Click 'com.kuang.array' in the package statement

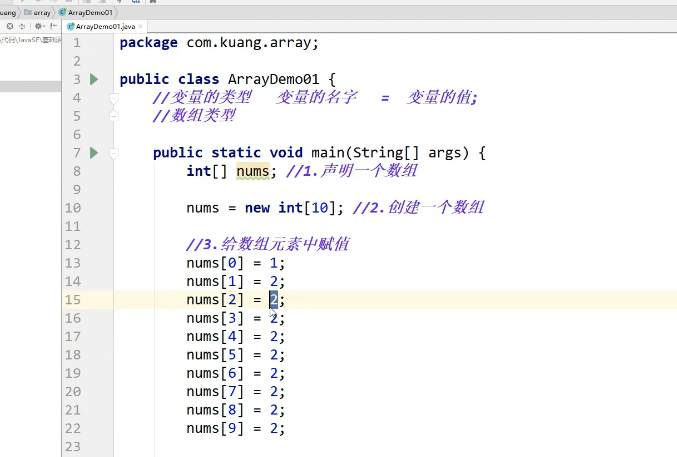pyautogui.click(x=249, y=43)
